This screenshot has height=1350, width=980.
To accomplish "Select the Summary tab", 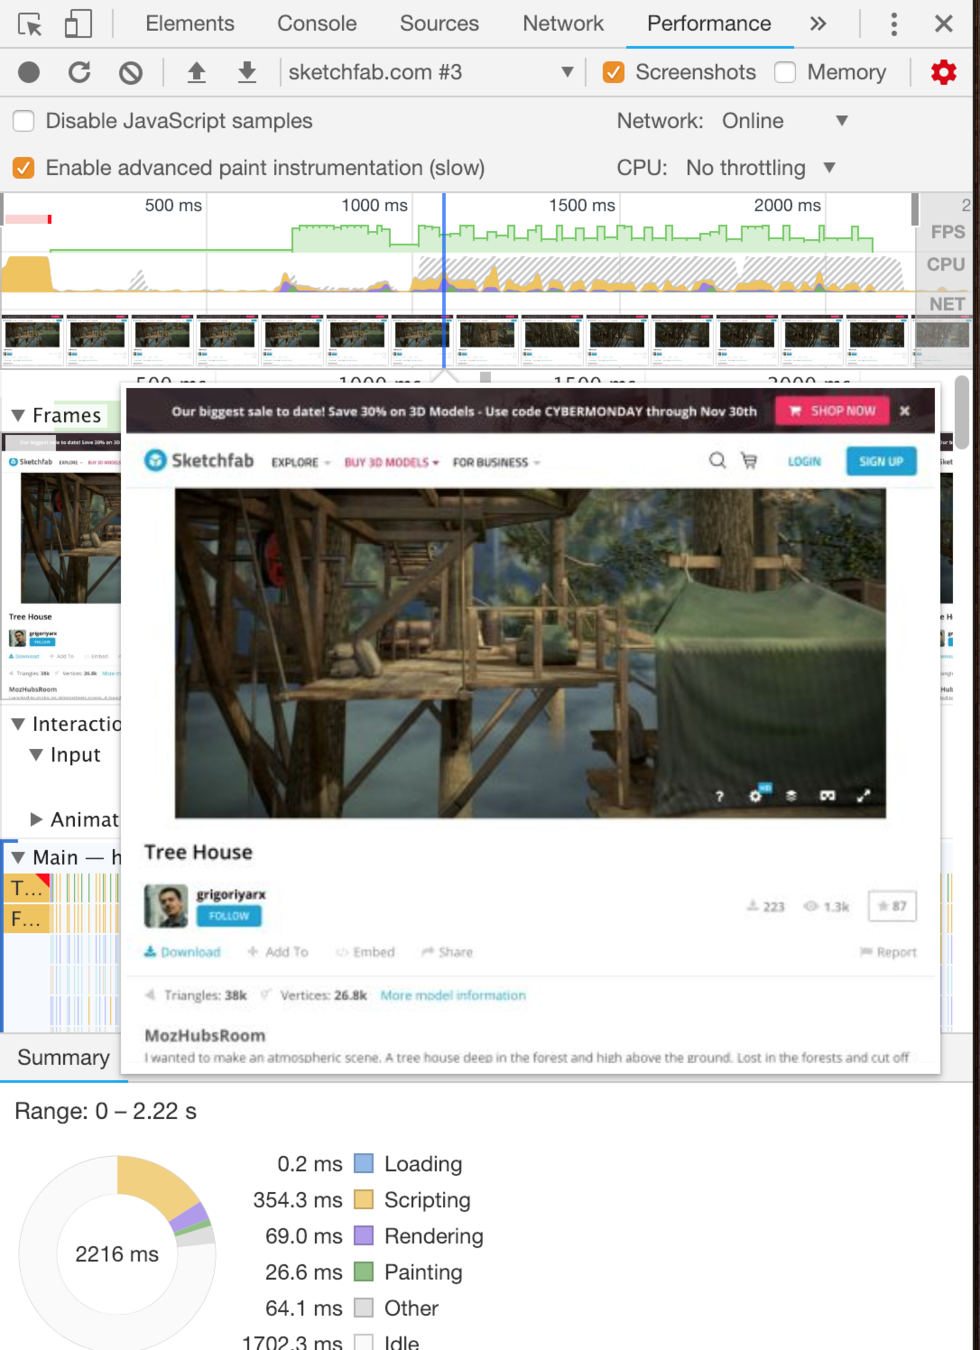I will pos(64,1058).
